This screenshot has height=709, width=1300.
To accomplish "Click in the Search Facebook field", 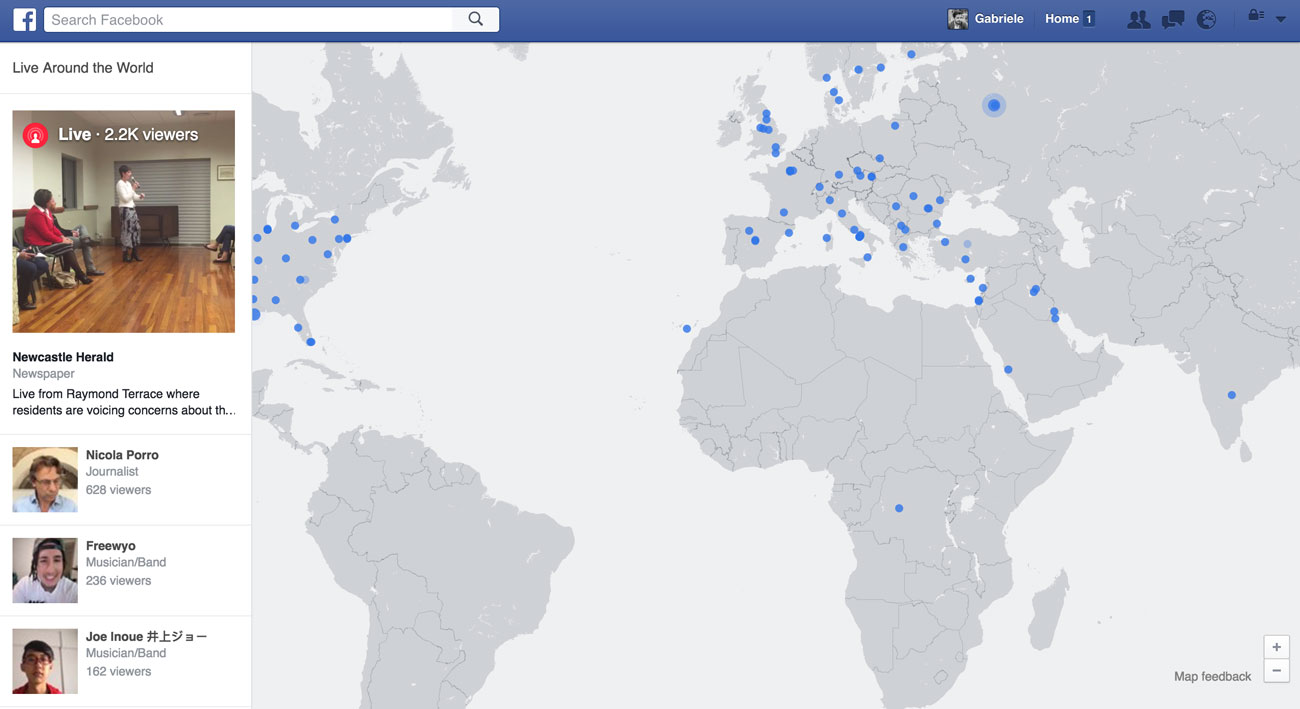I will 250,19.
